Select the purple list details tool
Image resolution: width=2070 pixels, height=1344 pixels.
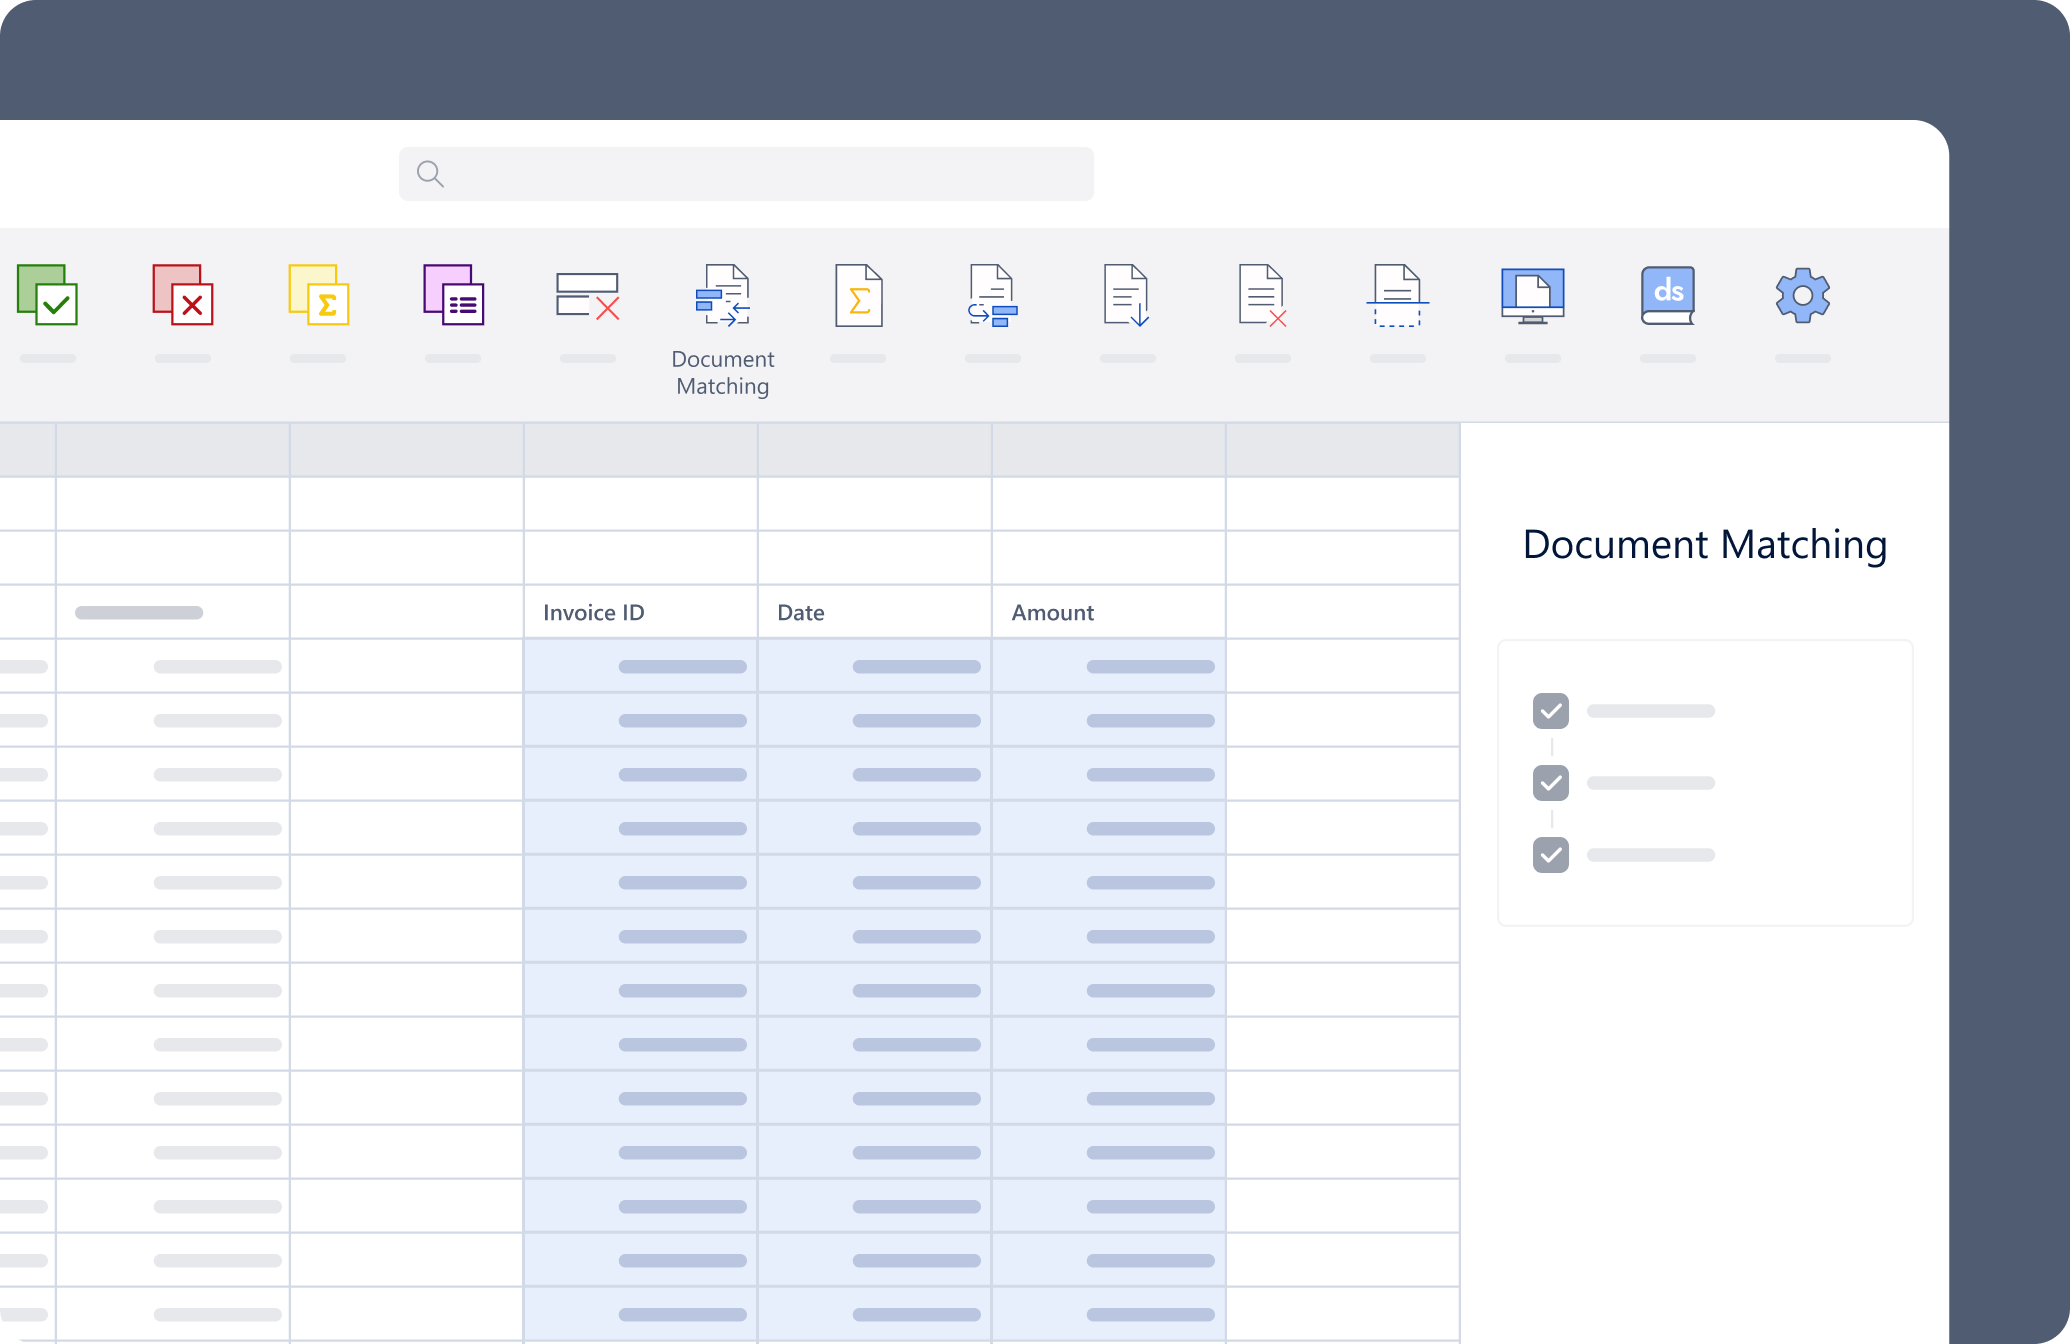point(453,295)
